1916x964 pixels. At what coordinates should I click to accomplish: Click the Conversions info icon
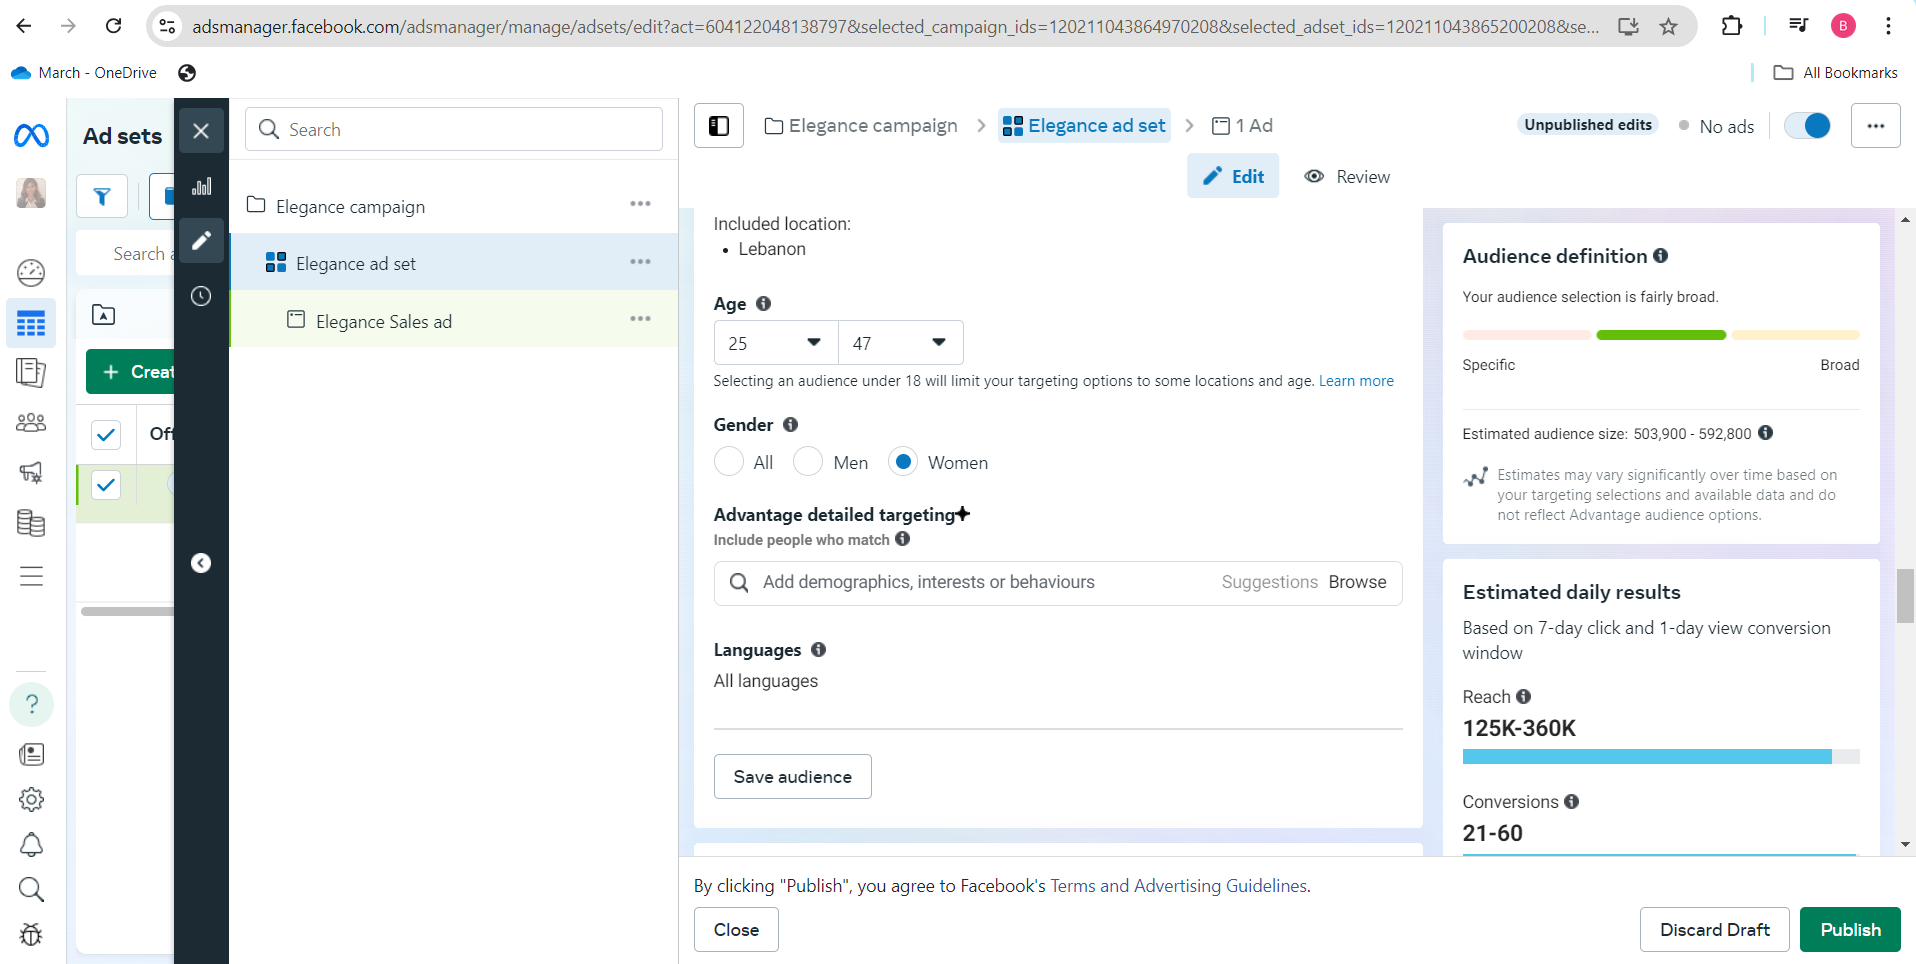[x=1571, y=801]
